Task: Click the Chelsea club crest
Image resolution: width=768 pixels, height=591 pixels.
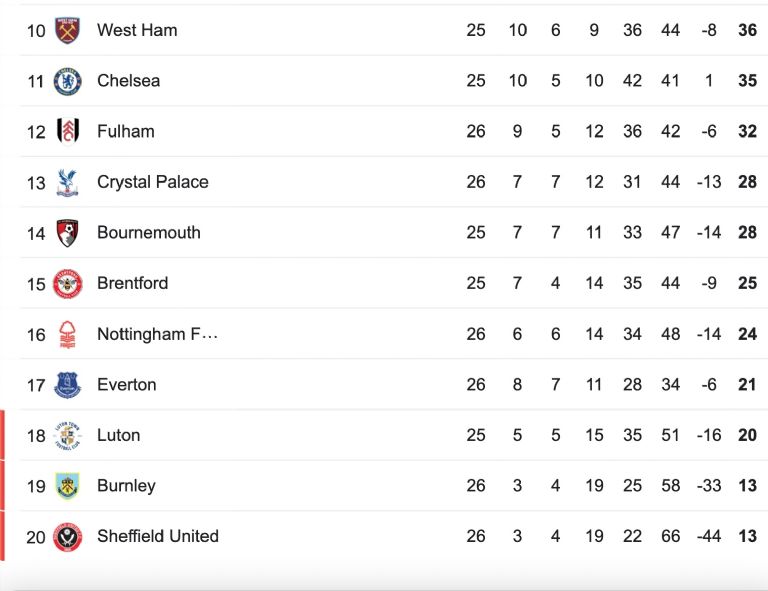Action: [67, 81]
